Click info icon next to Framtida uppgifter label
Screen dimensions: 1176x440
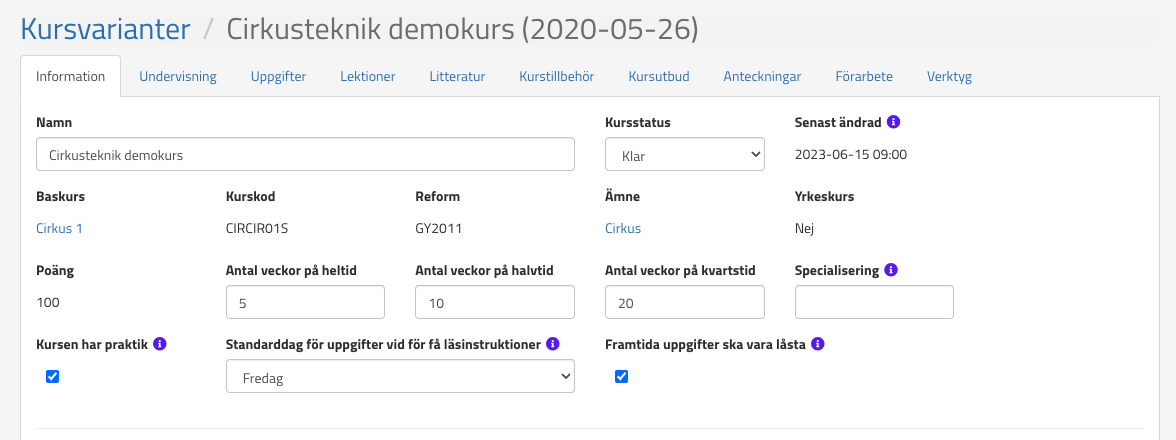pyautogui.click(x=817, y=344)
